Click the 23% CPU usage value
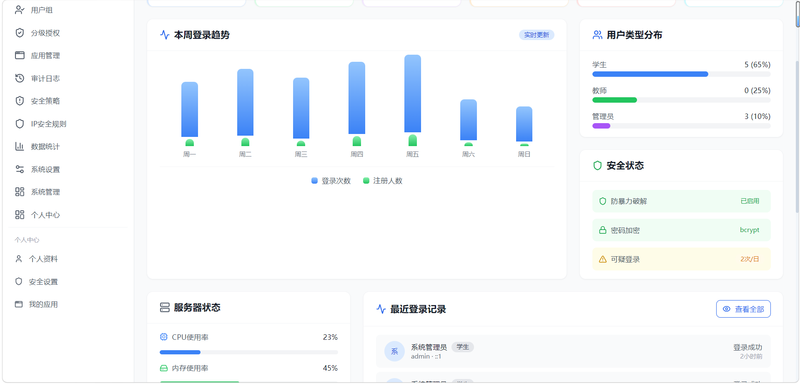Screen dimensions: 800x384 (330, 337)
